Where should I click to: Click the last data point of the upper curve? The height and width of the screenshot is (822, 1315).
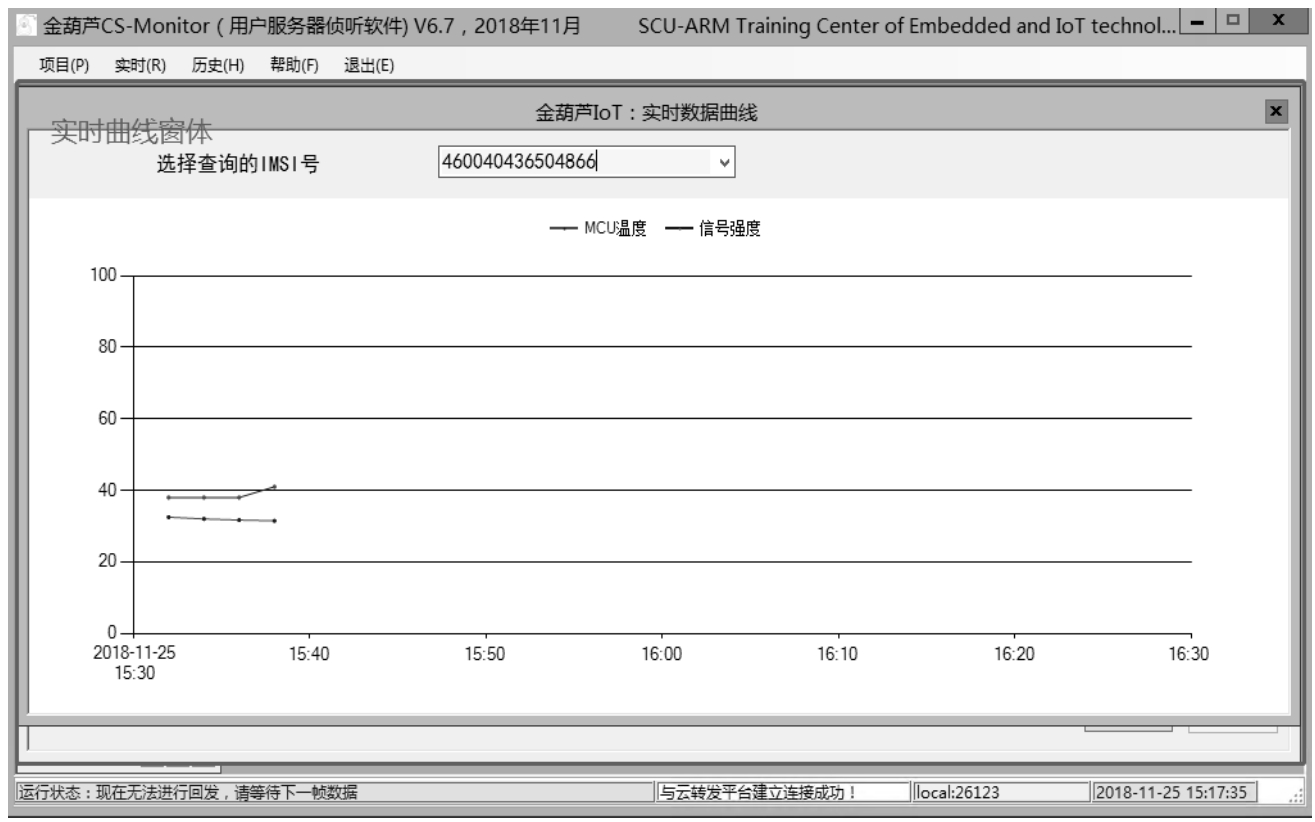click(274, 486)
